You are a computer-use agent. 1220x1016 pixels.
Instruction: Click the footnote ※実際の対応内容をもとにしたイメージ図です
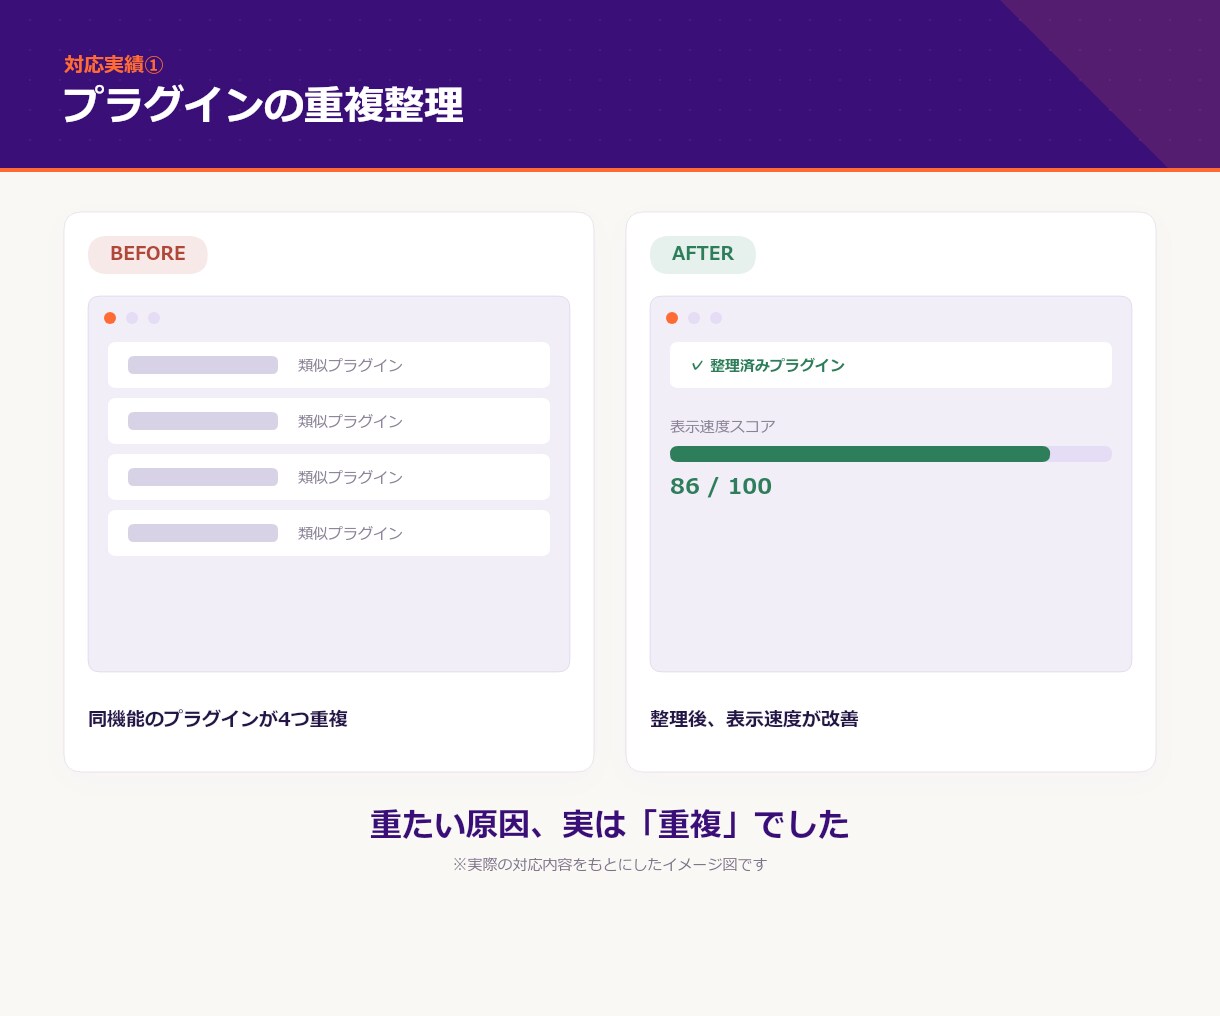[610, 864]
